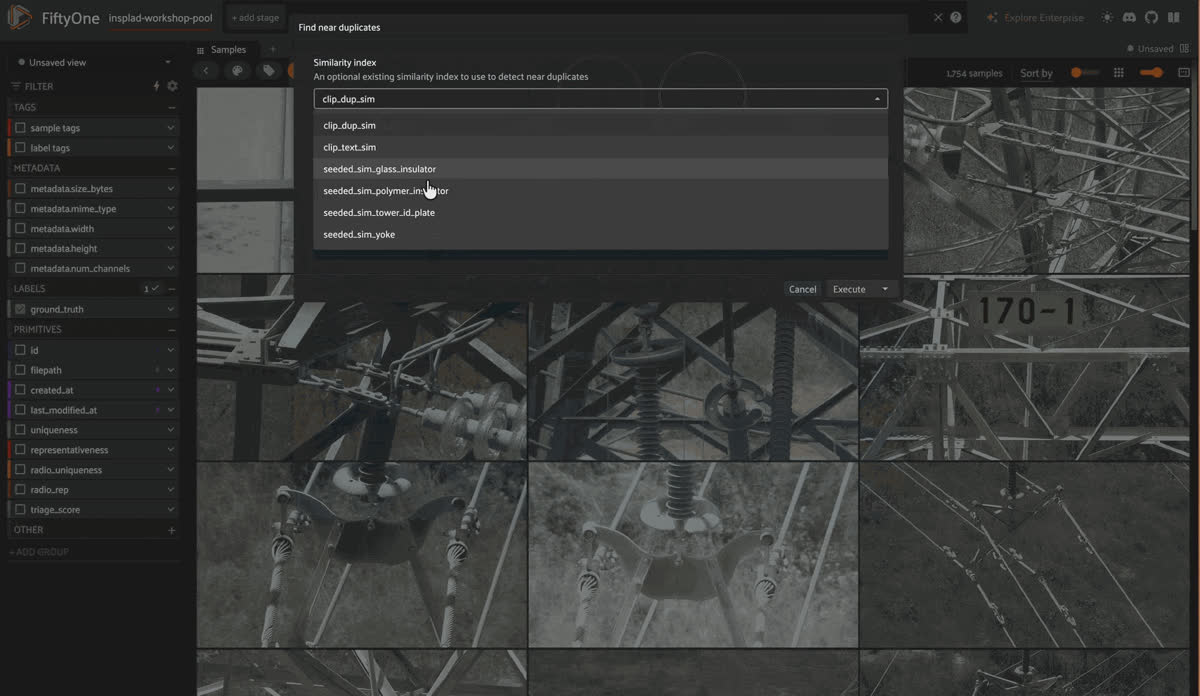Click the filter lines icon beside FILTER

16,86
